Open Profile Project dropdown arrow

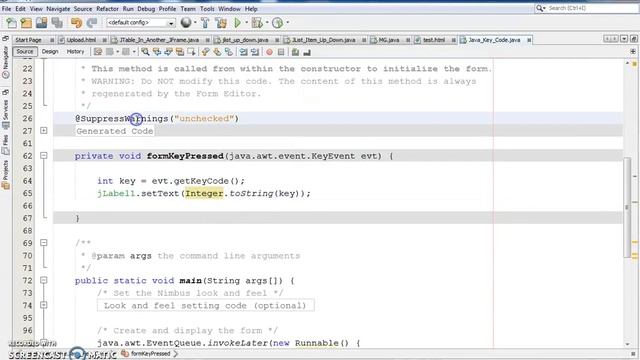coord(287,23)
